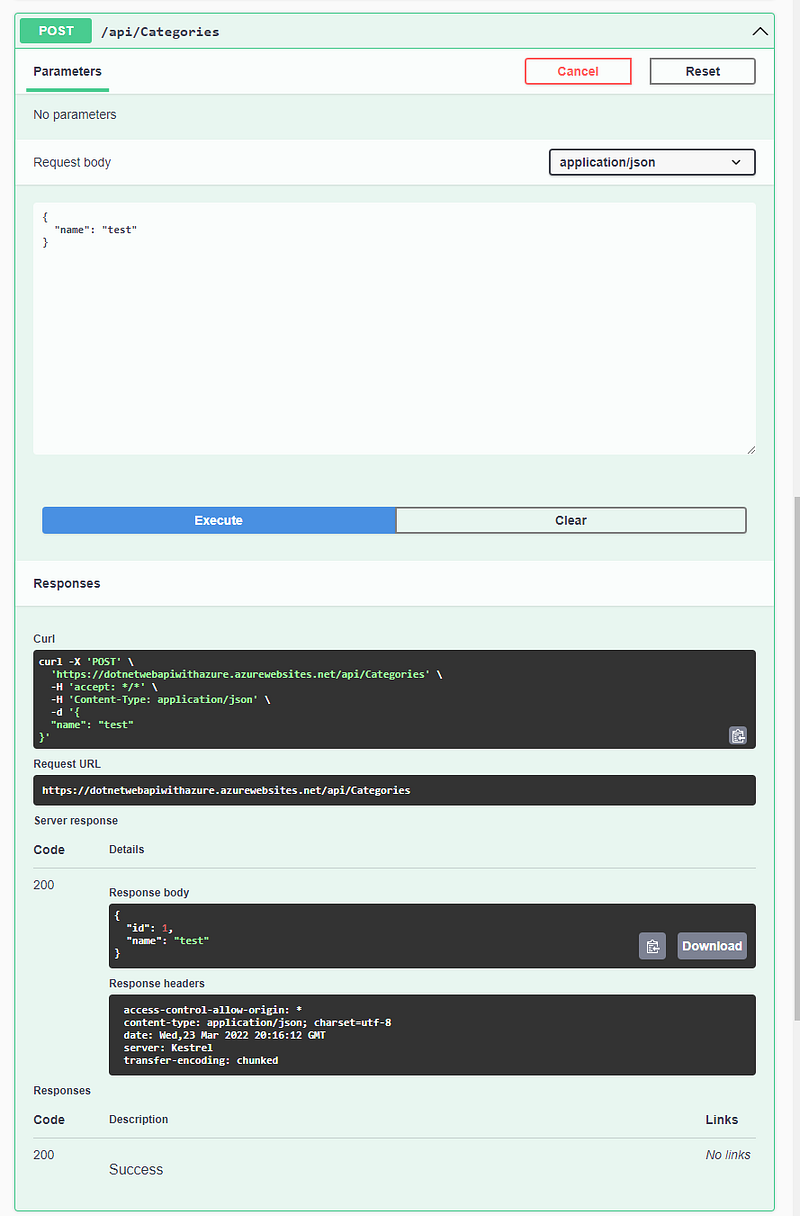Click the first "Responses" section heading
Viewport: 800px width, 1216px height.
[x=67, y=583]
